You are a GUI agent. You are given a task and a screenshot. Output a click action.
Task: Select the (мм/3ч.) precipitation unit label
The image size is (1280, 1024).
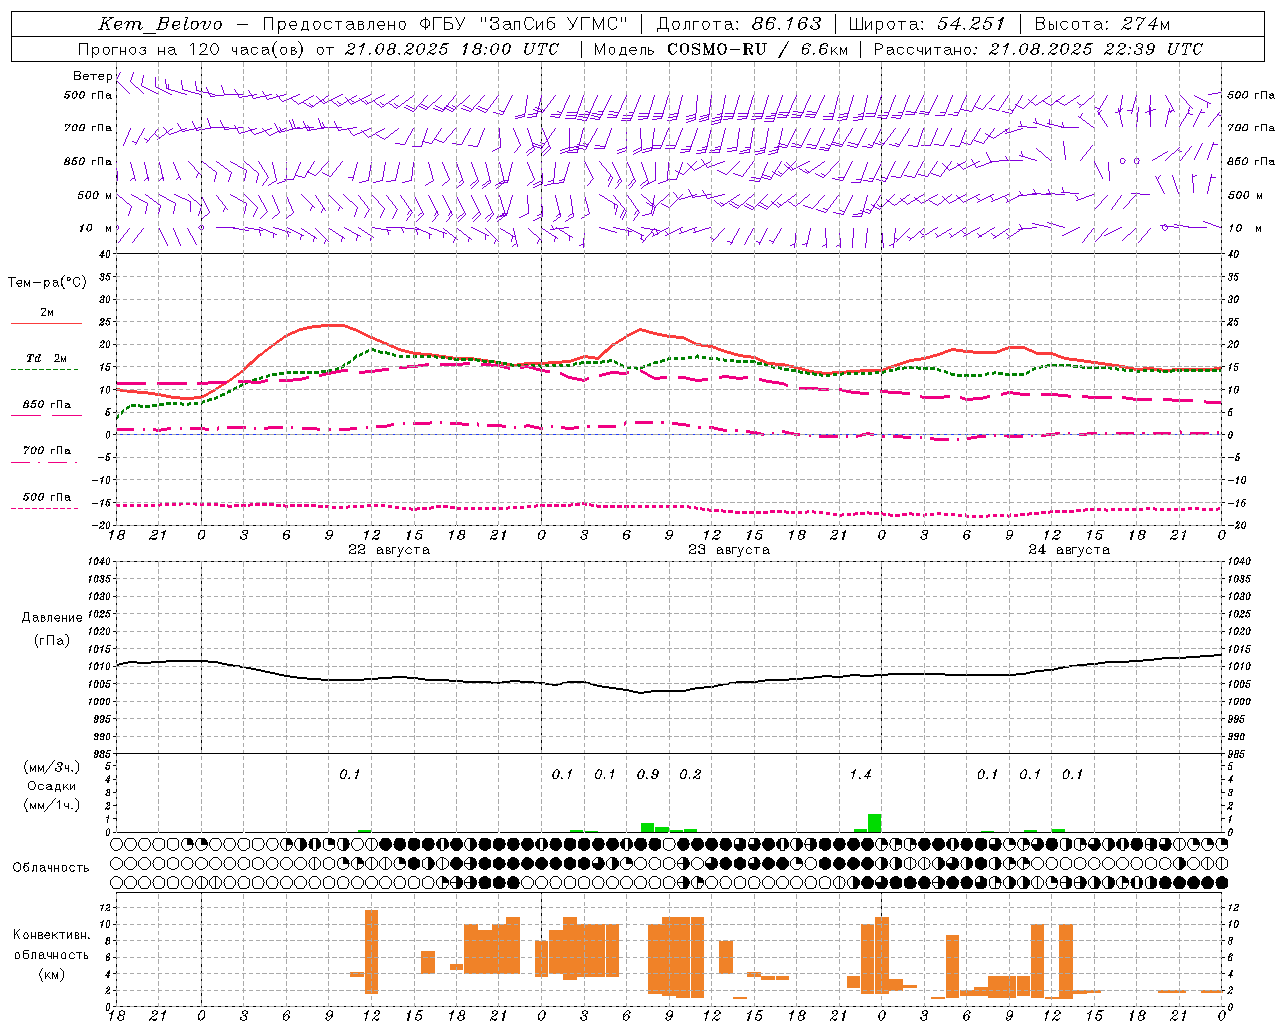(52, 768)
